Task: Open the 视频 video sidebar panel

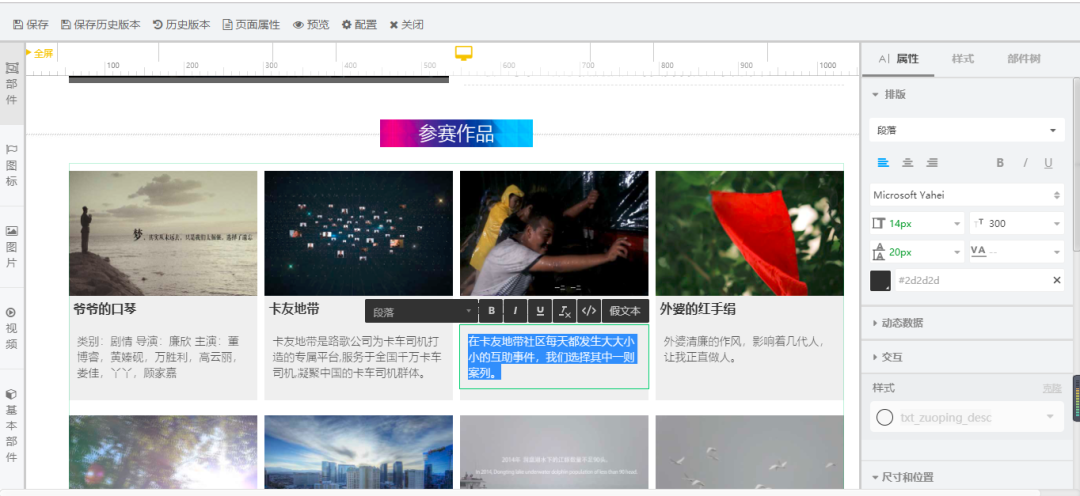Action: click(12, 328)
